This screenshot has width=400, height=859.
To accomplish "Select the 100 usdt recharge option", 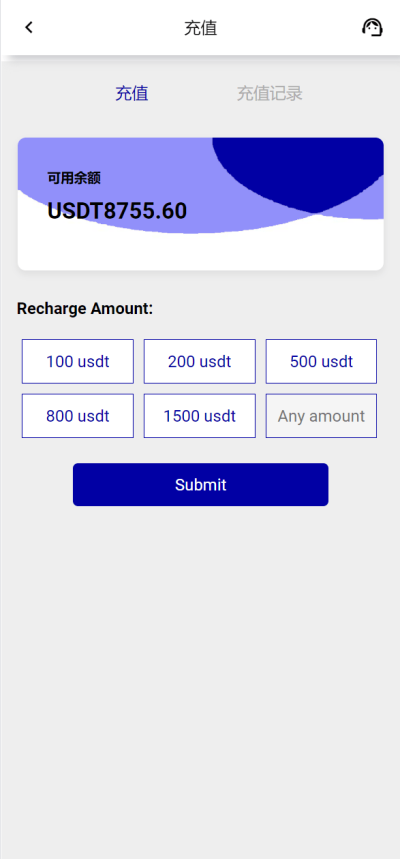I will pyautogui.click(x=78, y=362).
